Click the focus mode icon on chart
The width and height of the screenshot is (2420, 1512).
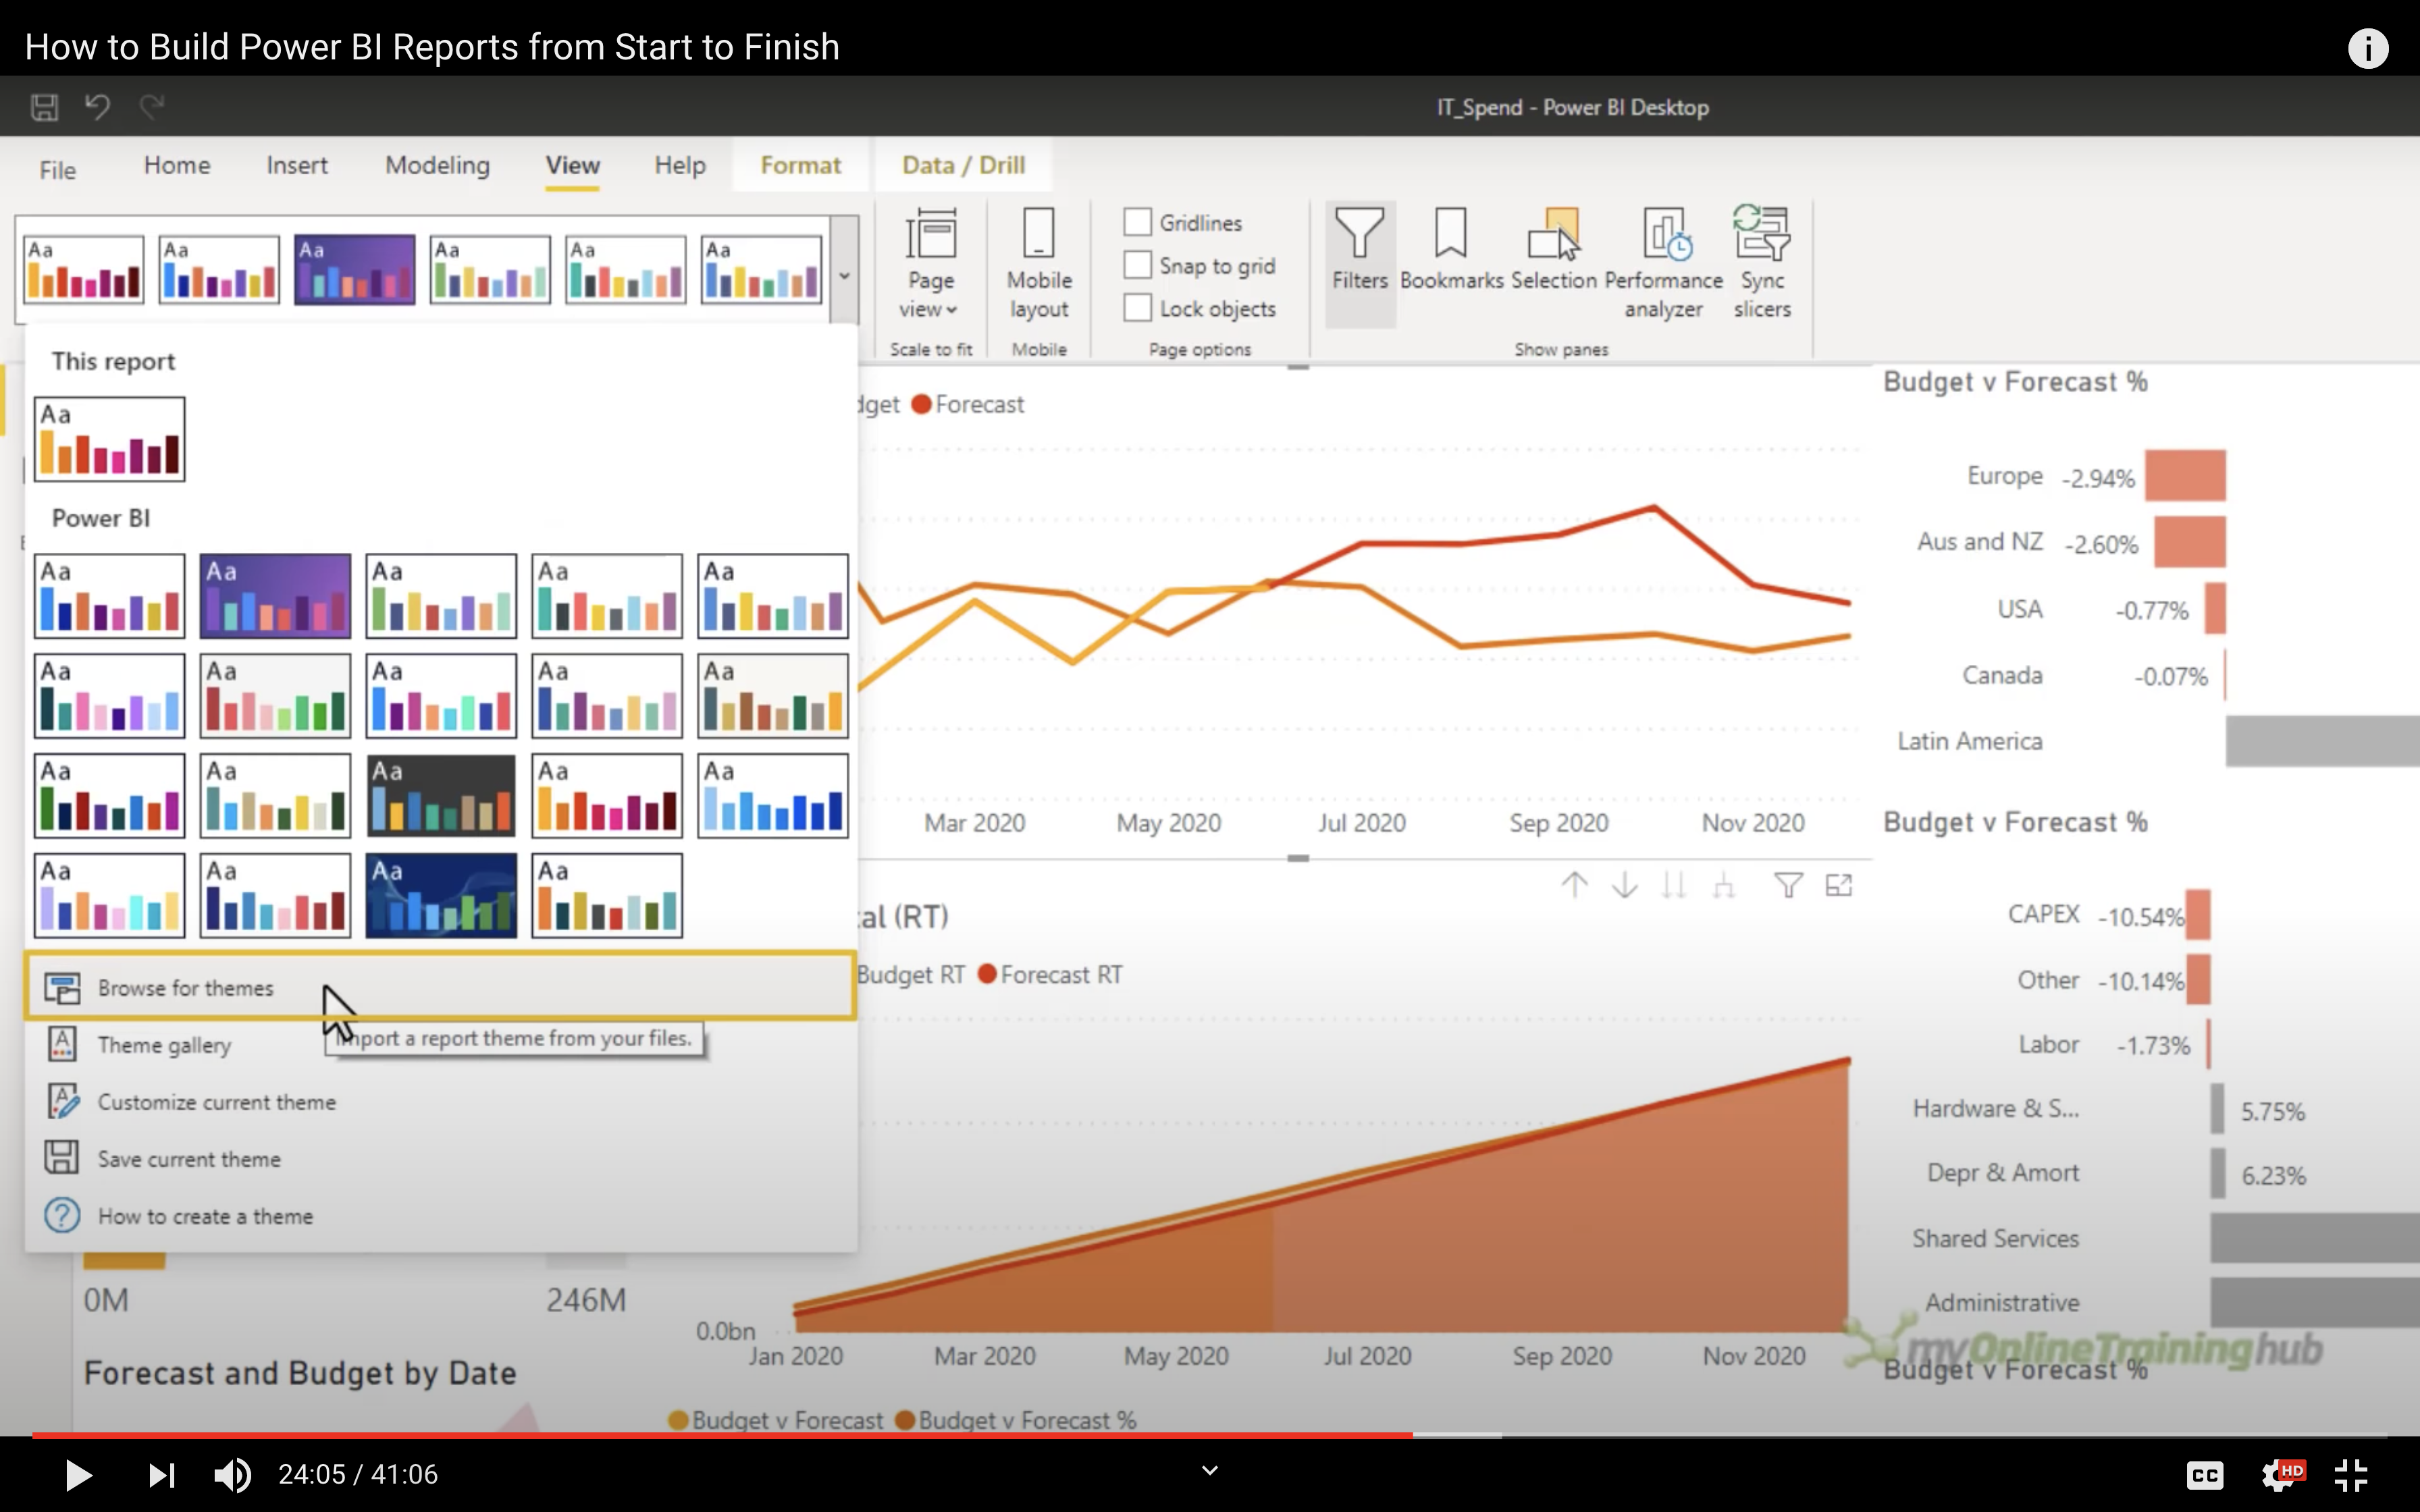click(1838, 885)
